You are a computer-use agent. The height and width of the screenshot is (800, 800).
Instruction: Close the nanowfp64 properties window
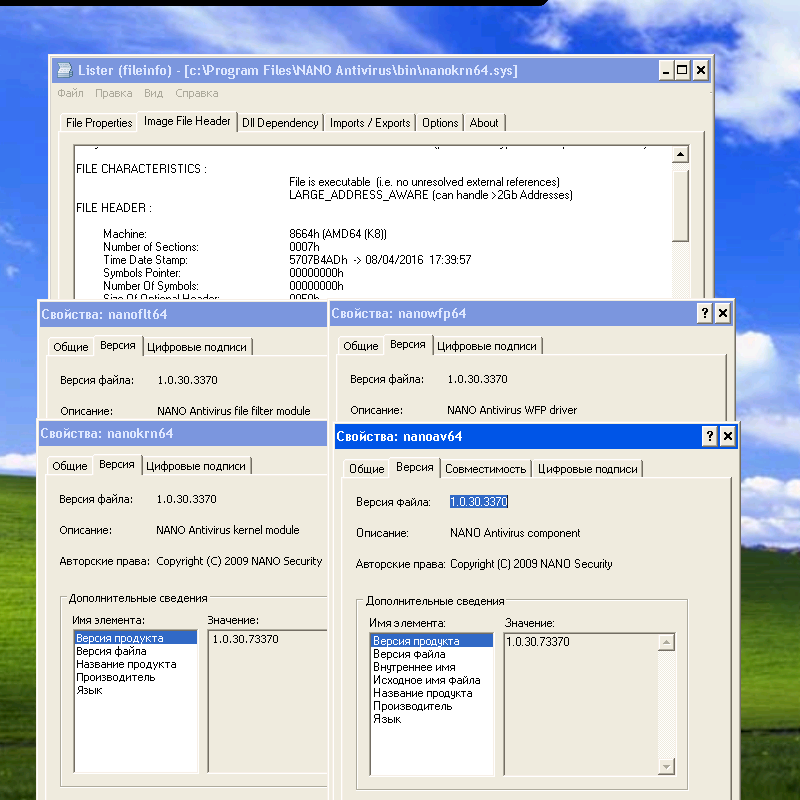[723, 313]
